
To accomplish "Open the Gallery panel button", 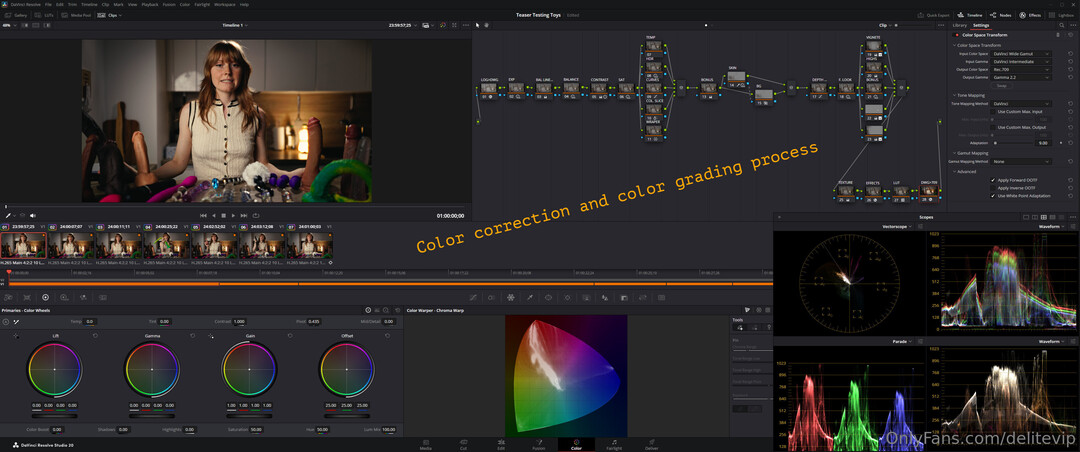I will [17, 15].
